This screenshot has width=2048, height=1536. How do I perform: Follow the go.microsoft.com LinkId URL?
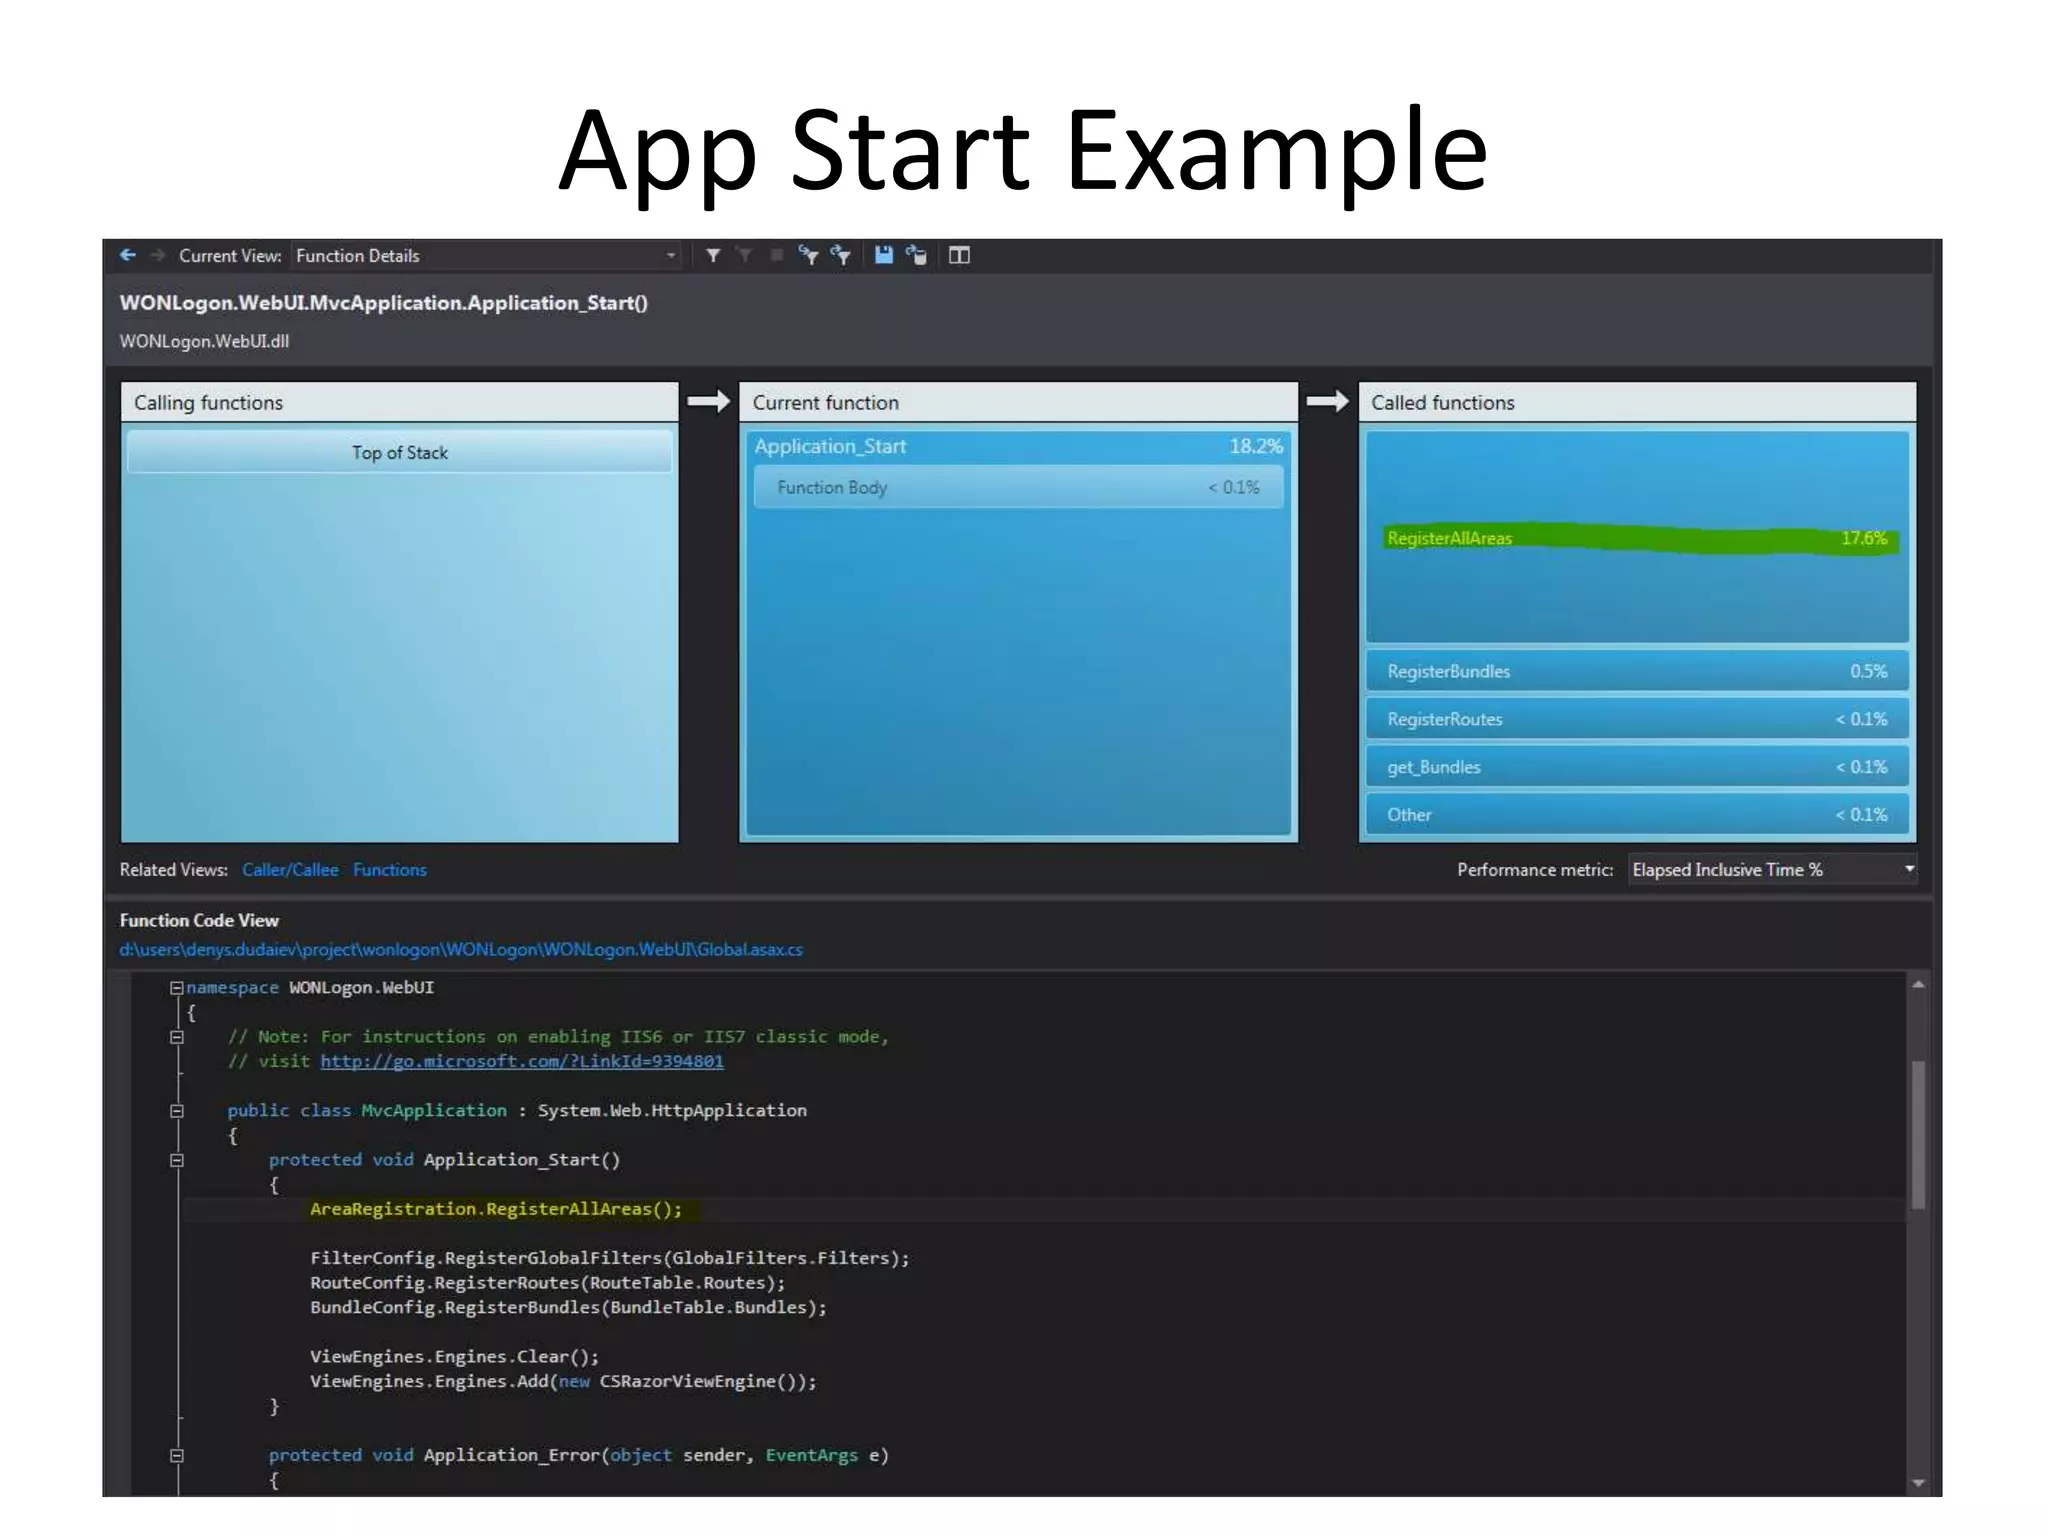[x=522, y=1061]
